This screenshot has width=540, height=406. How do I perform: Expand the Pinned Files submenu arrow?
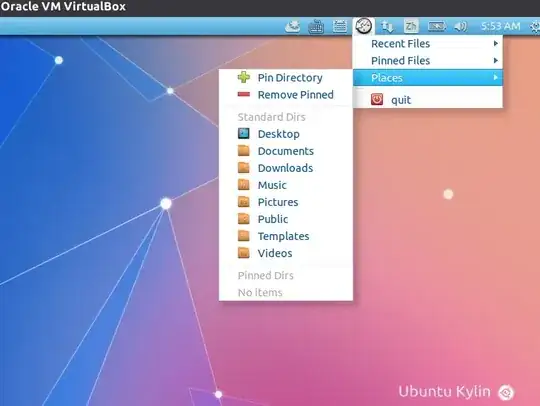496,61
